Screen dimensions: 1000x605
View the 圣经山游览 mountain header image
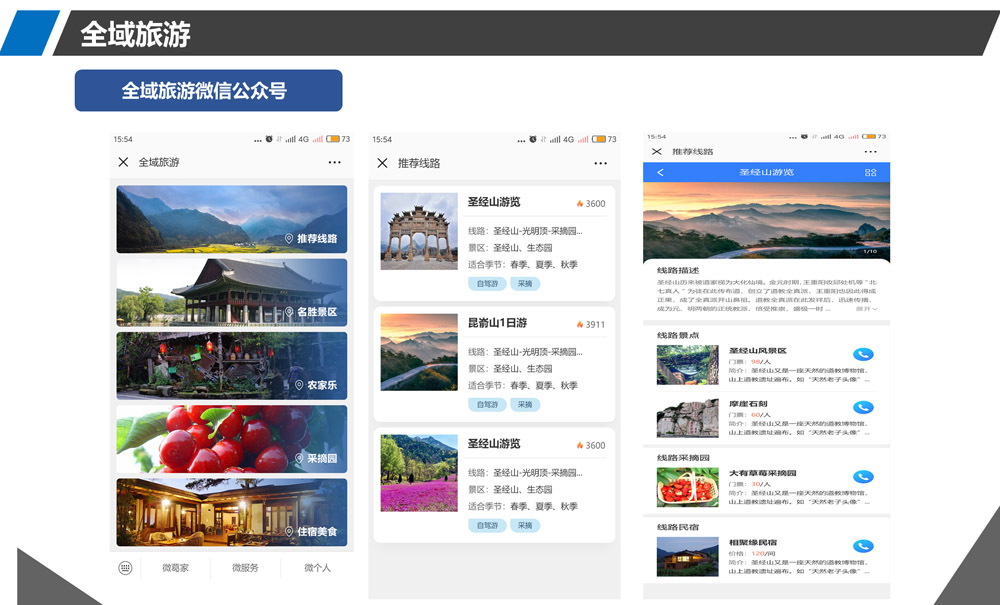[x=766, y=221]
